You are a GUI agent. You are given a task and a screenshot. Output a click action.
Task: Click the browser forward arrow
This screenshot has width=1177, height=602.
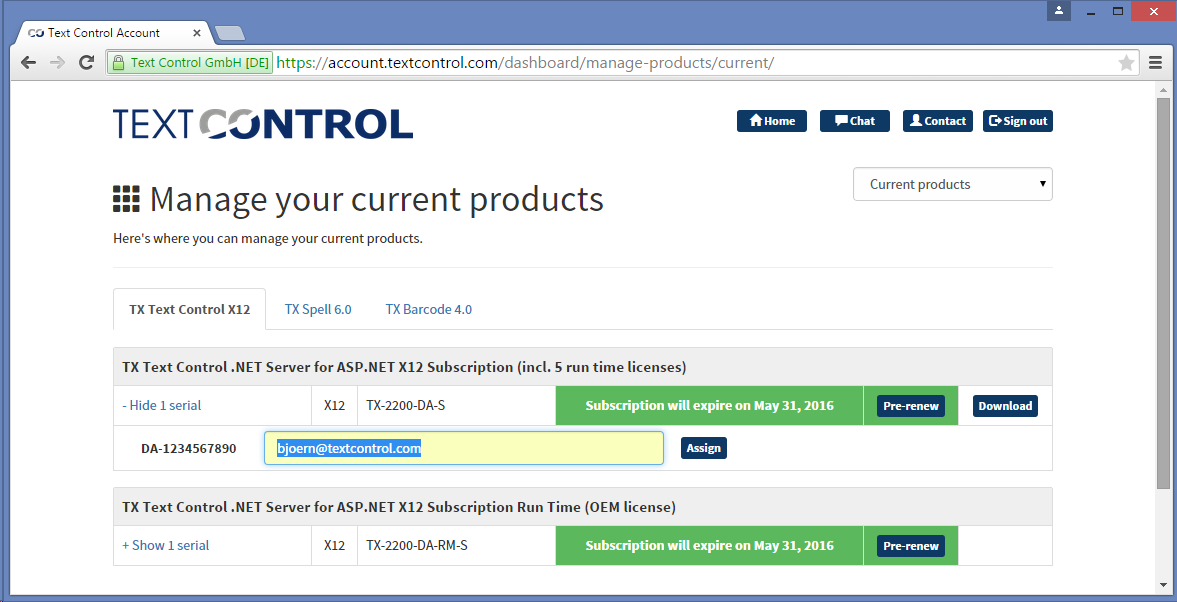click(x=57, y=62)
